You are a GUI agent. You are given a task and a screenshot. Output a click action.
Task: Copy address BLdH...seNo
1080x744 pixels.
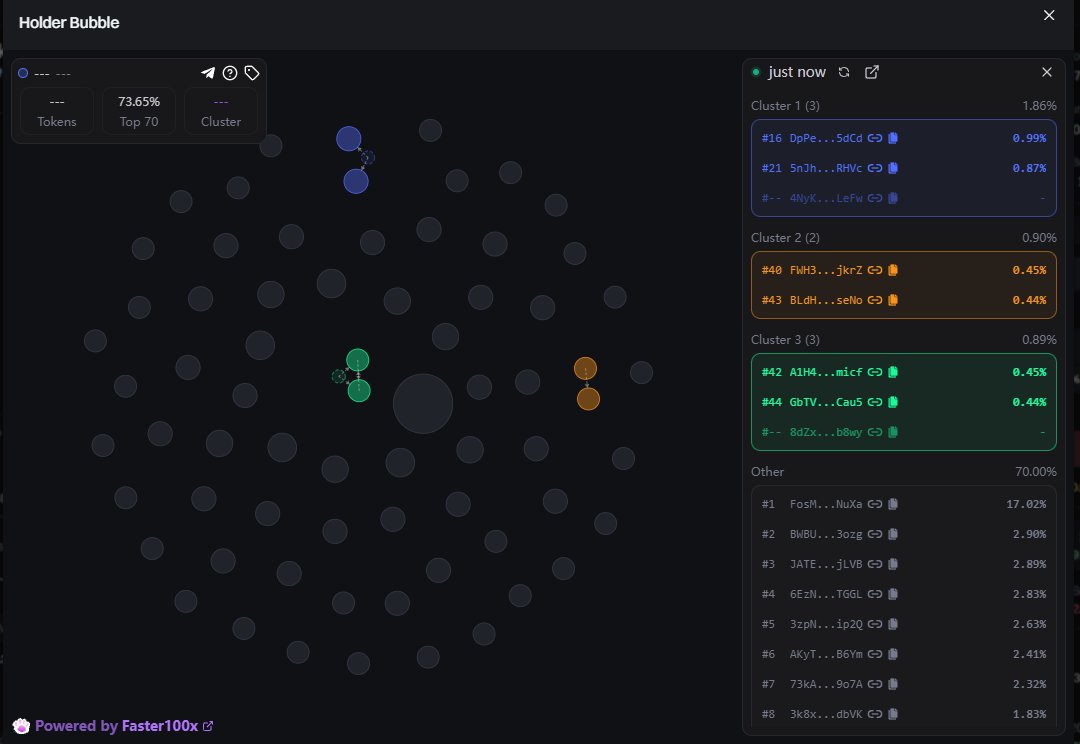(x=893, y=300)
